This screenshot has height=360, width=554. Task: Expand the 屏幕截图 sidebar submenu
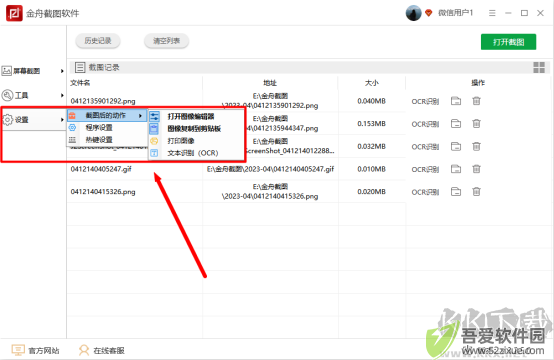[x=62, y=71]
